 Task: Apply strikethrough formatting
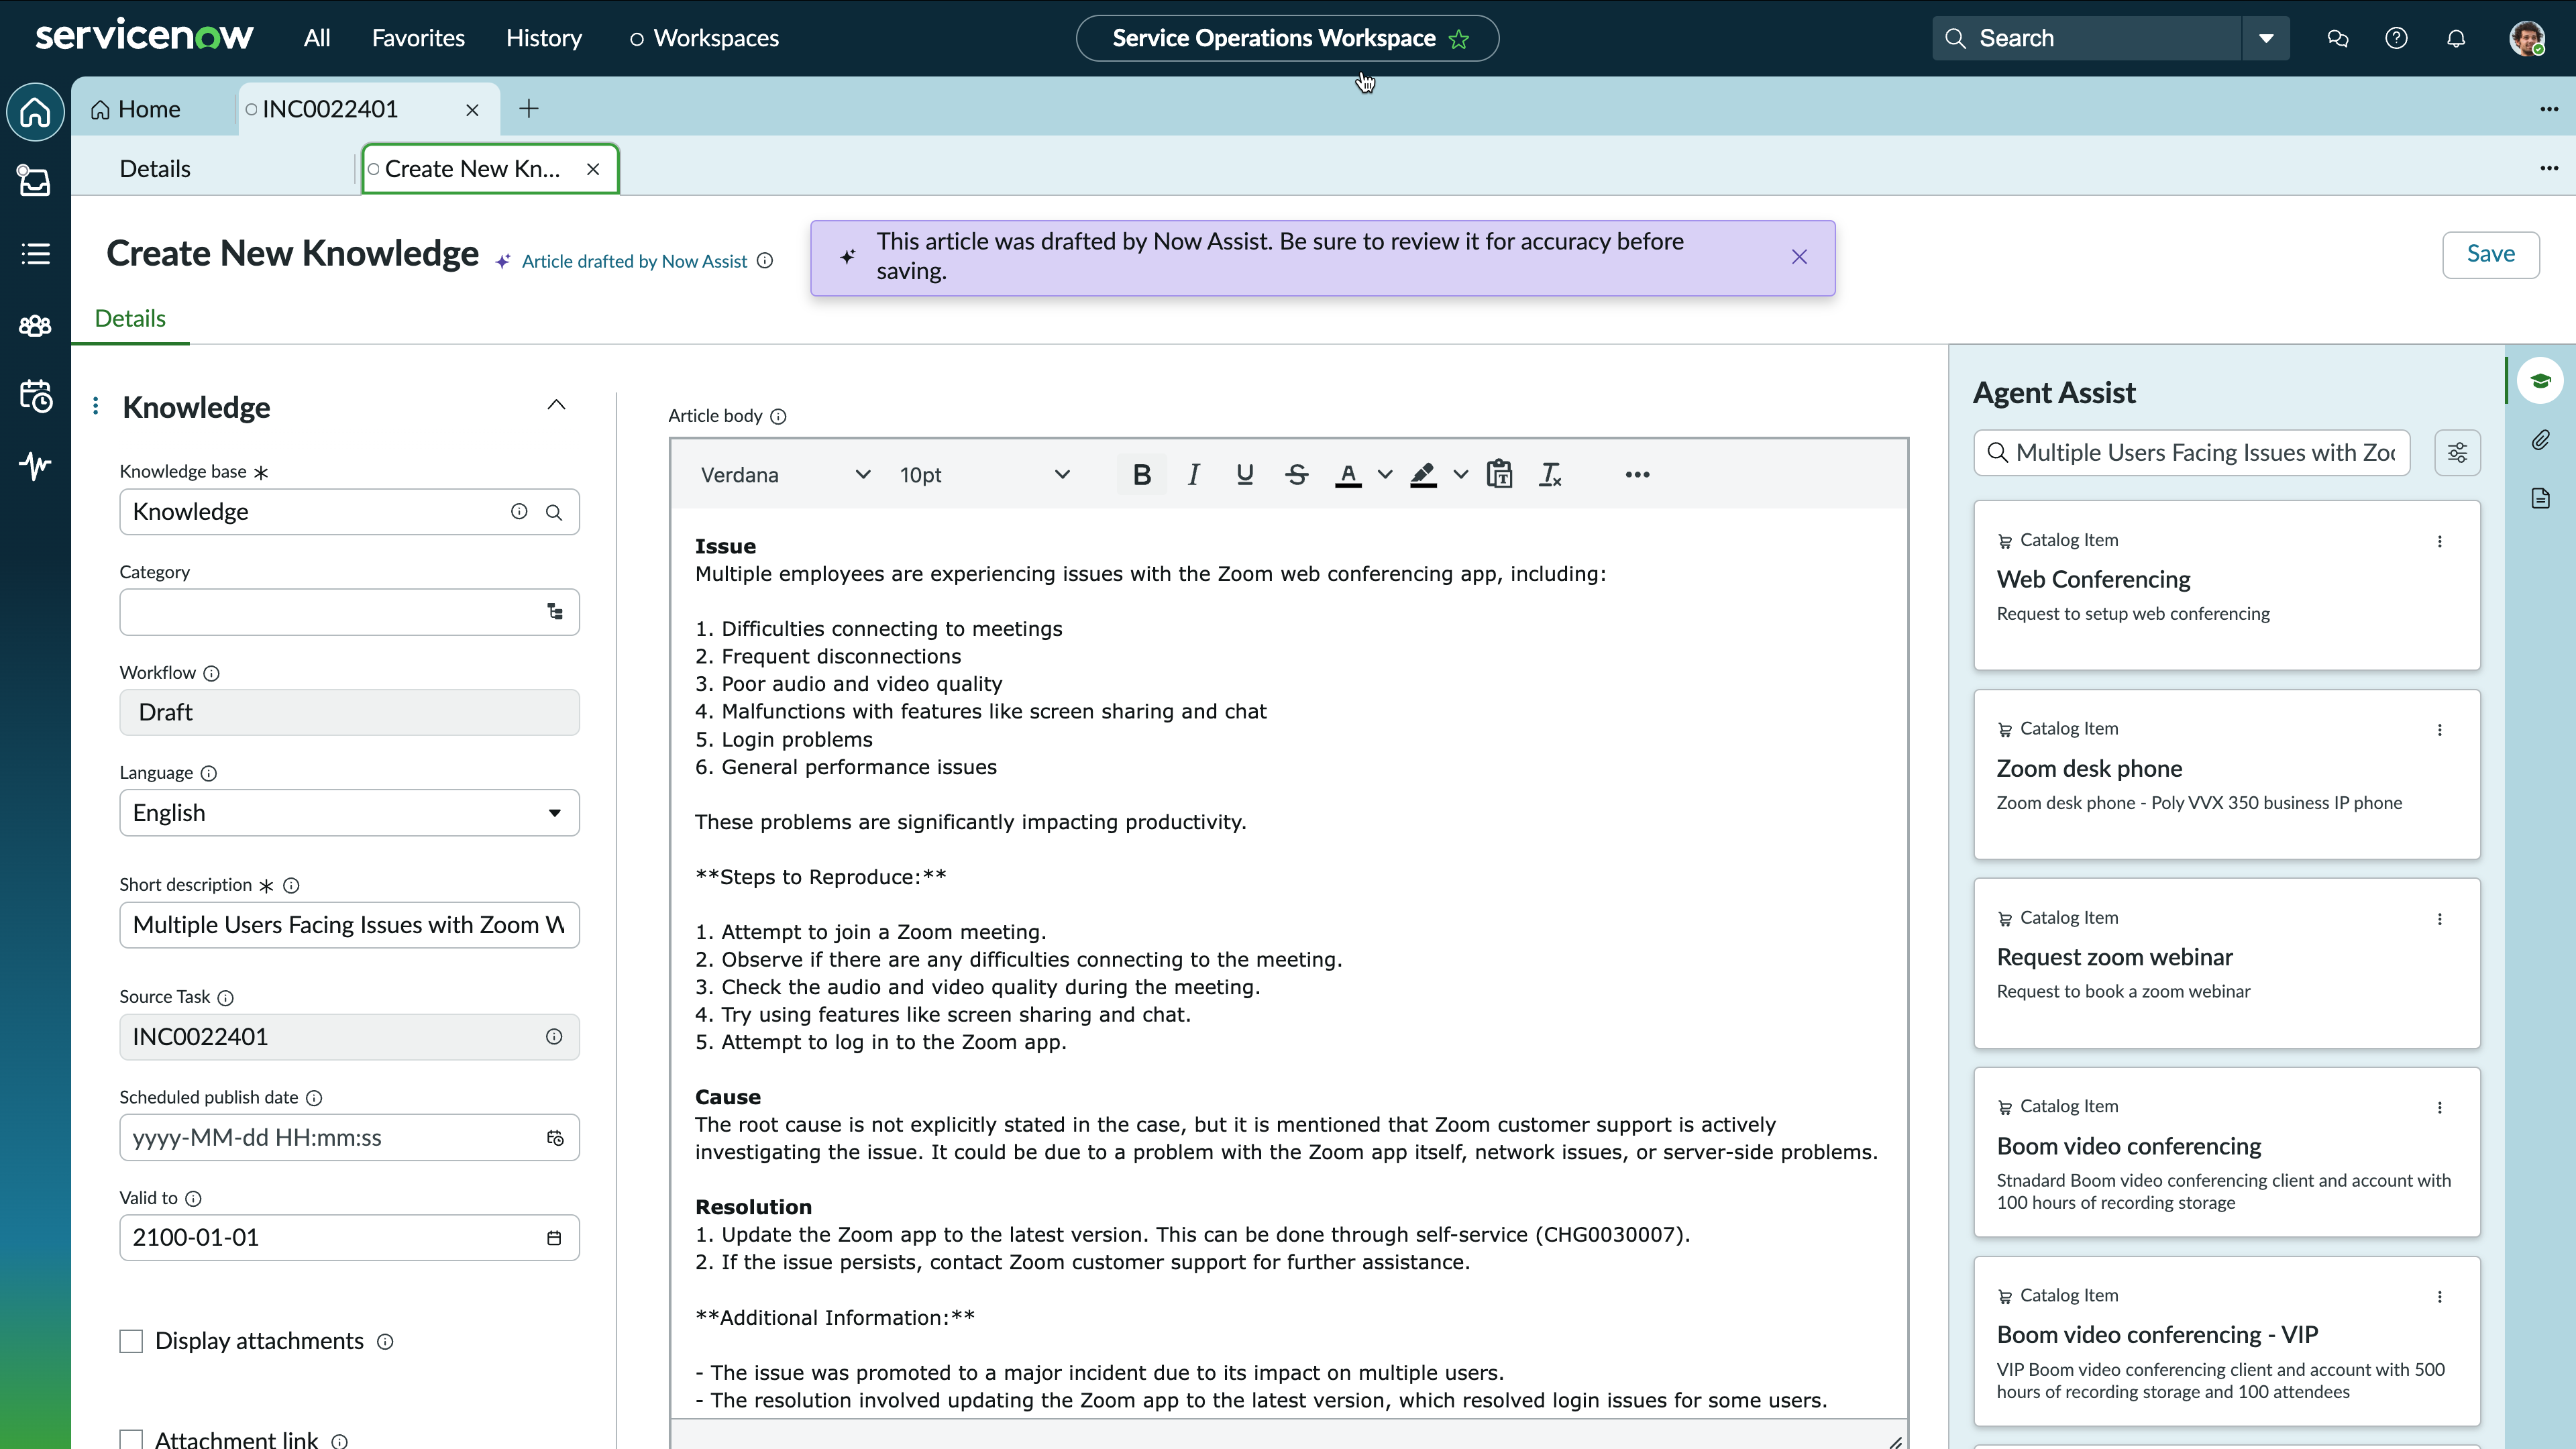click(1297, 475)
